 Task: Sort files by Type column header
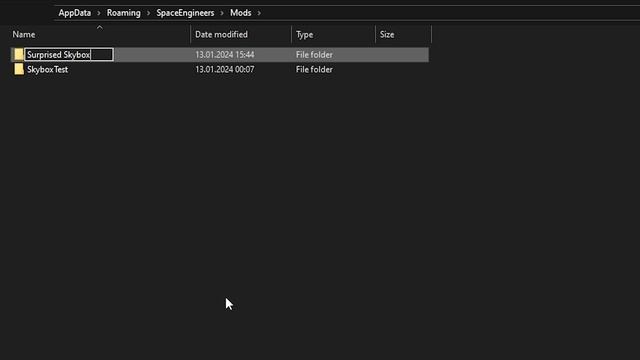[x=304, y=35]
